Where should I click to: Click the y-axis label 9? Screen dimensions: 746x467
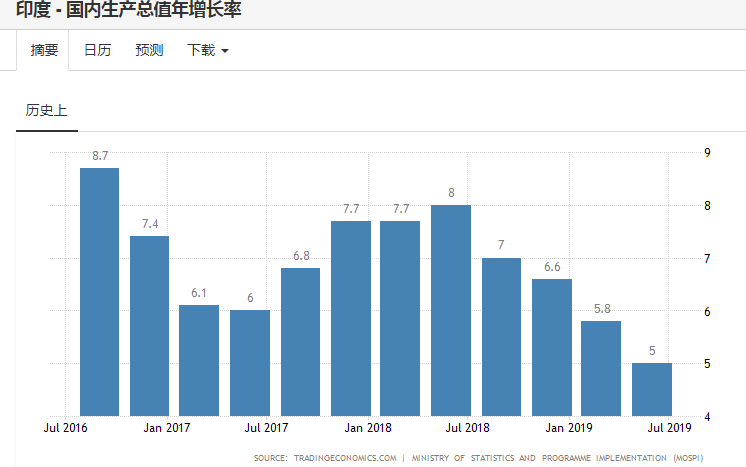tap(707, 153)
